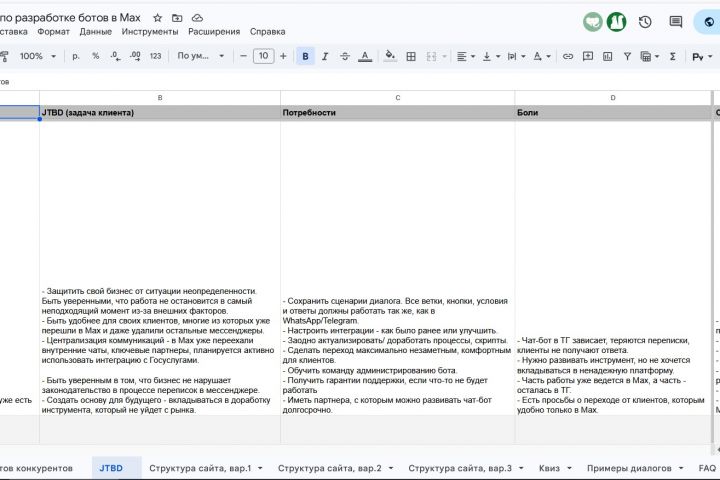Screen dimensions: 720x480
Task: Open filter views dropdown
Action: (x=650, y=56)
